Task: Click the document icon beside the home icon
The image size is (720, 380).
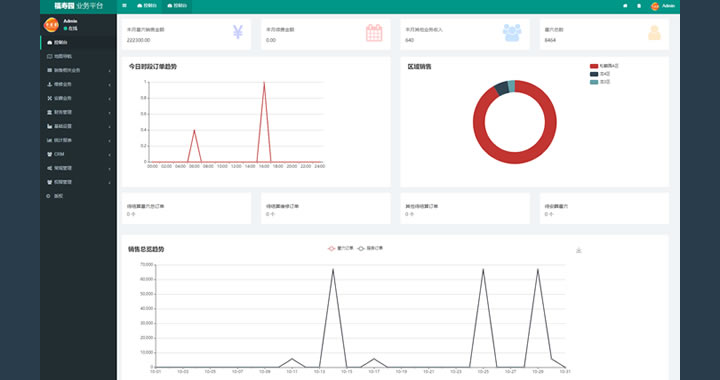Action: point(639,6)
